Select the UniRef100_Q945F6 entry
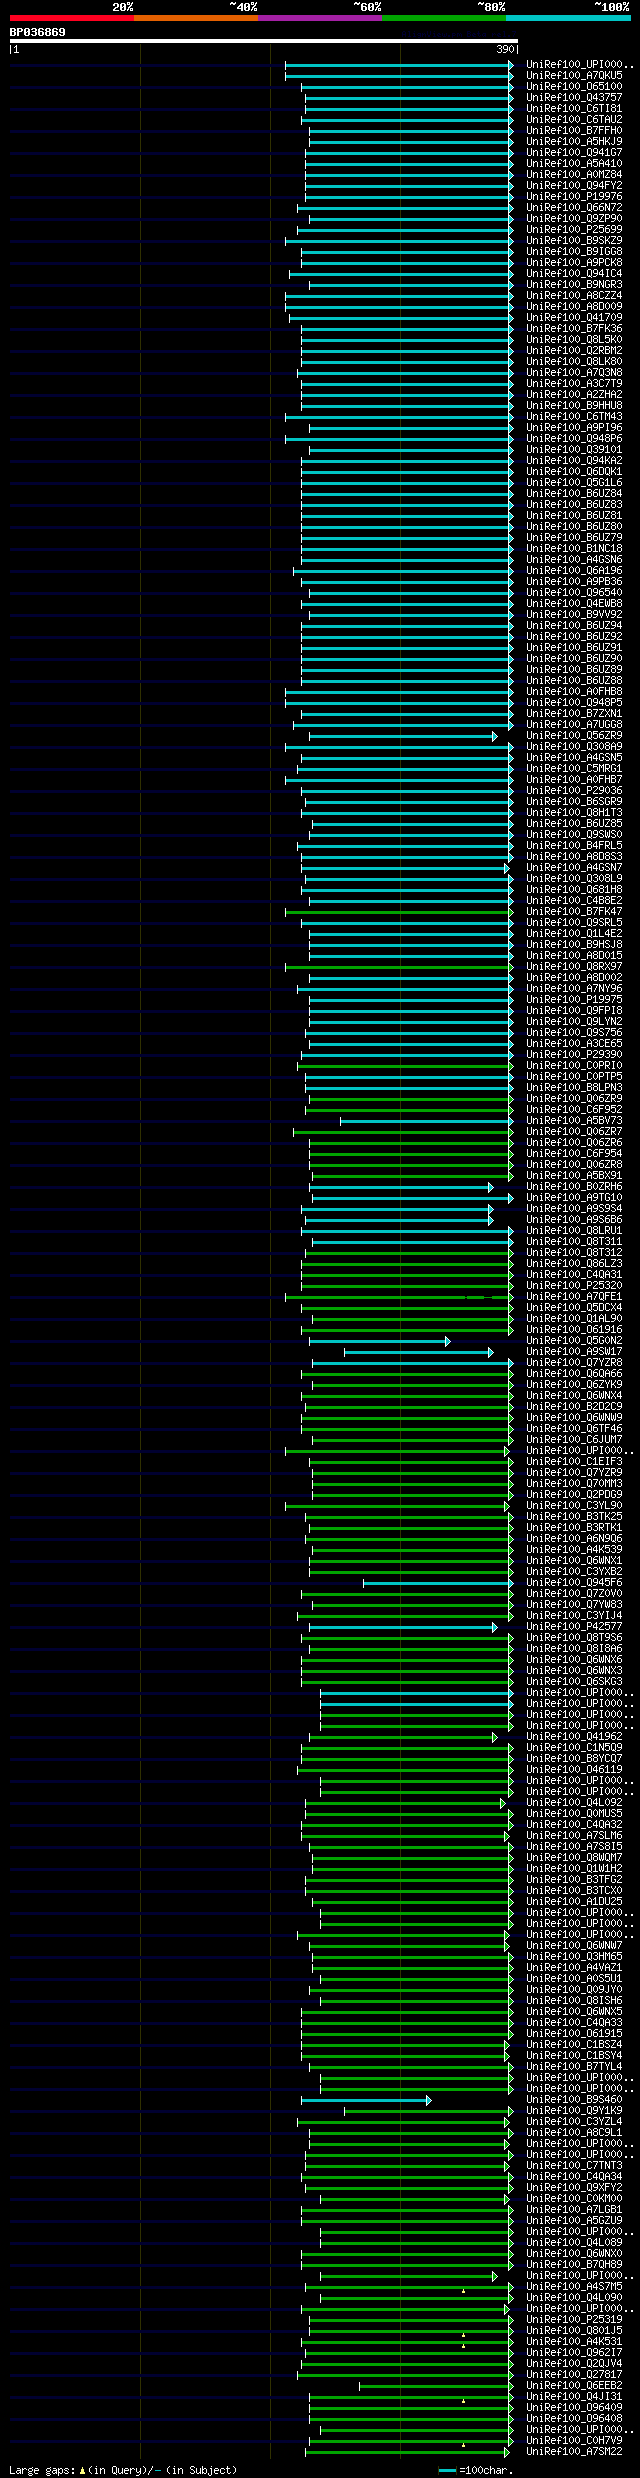 (574, 1582)
